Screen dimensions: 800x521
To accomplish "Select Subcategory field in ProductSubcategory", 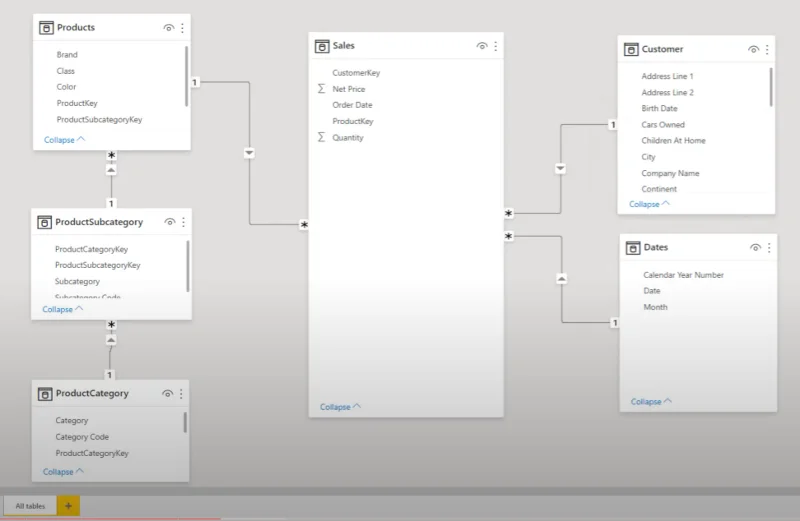I will coord(78,281).
